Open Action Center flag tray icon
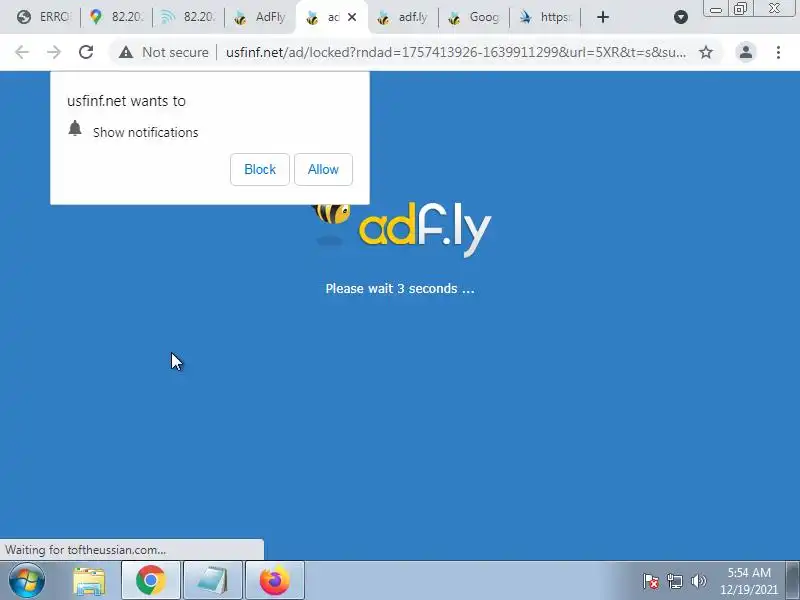The height and width of the screenshot is (600, 800). [x=651, y=581]
